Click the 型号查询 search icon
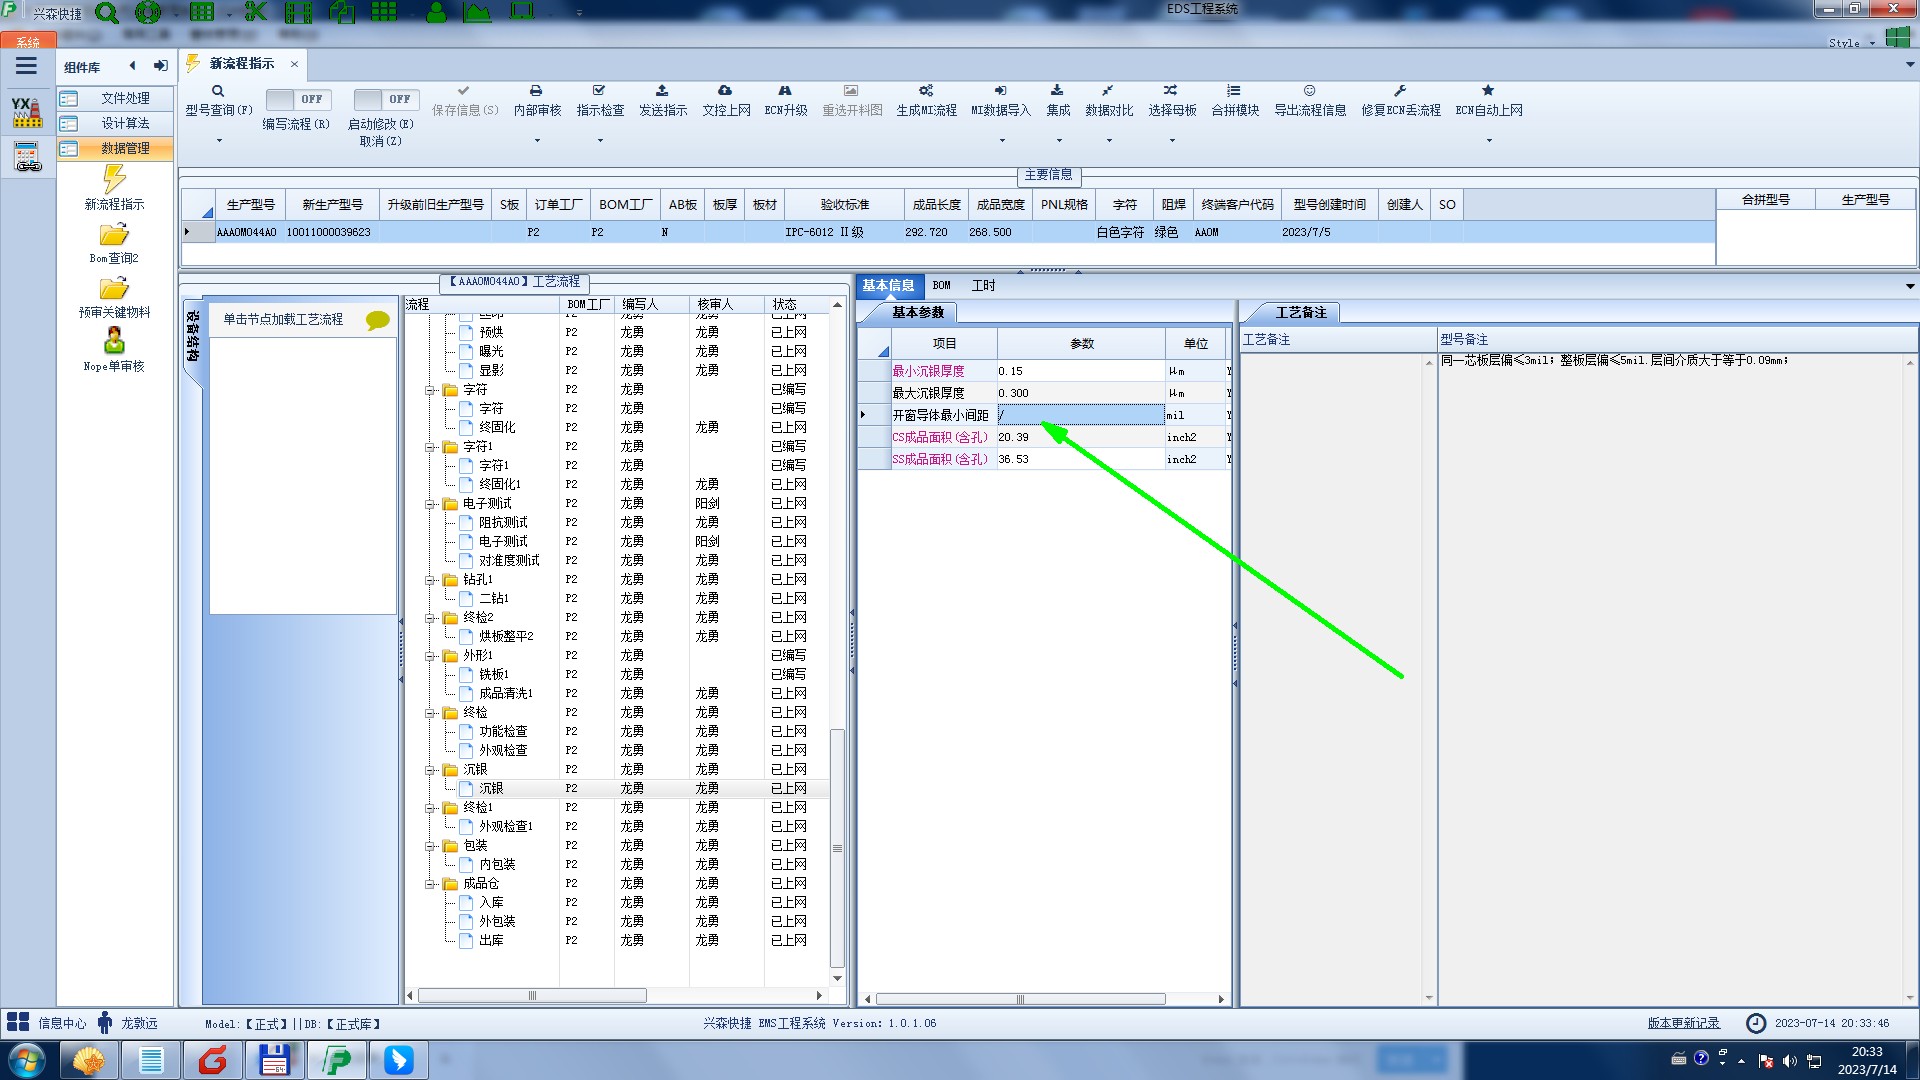Image resolution: width=1920 pixels, height=1080 pixels. coord(218,91)
